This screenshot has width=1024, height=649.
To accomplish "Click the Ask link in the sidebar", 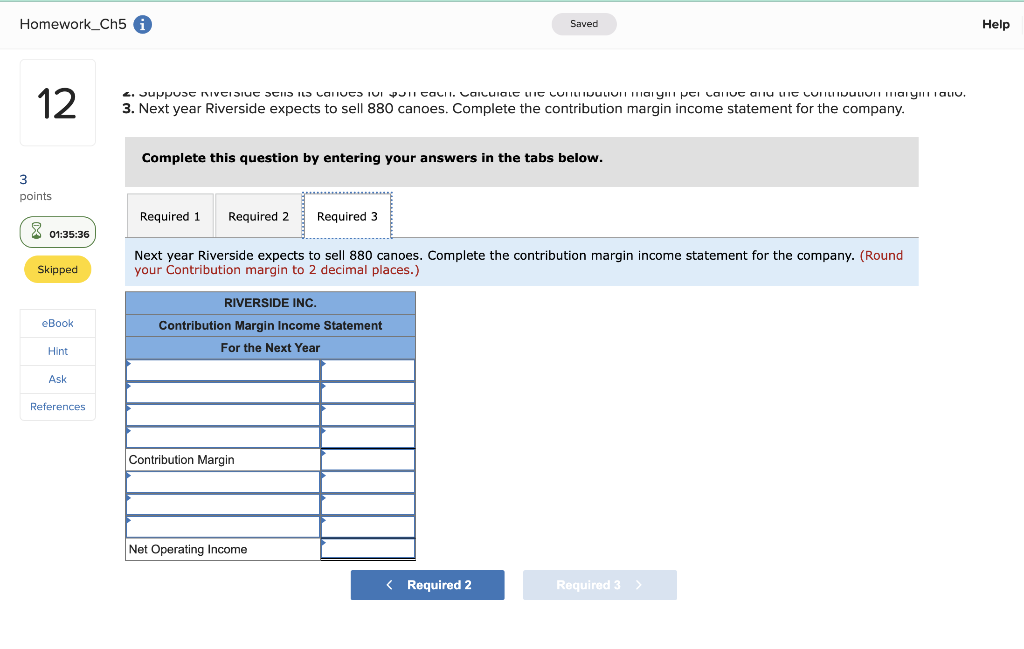I will pyautogui.click(x=57, y=379).
